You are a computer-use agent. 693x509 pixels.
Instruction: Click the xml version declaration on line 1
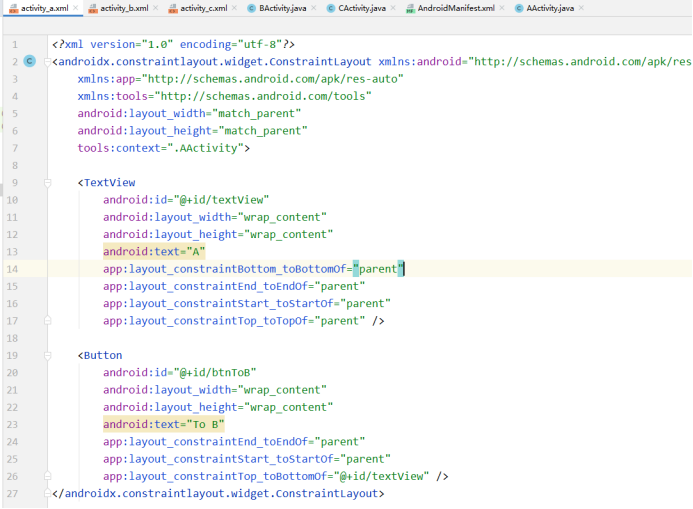coord(174,44)
